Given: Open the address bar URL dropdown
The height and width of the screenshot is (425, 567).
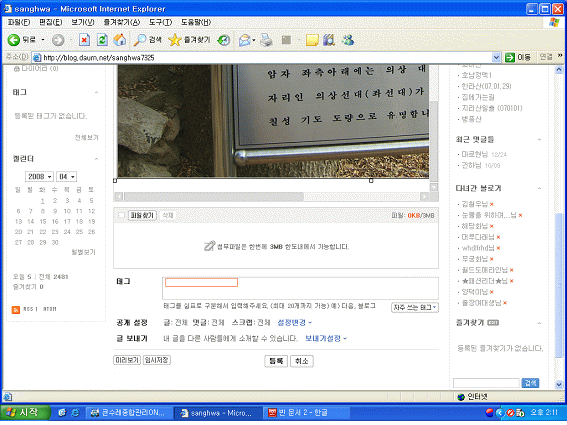Looking at the screenshot, I should tap(496, 57).
